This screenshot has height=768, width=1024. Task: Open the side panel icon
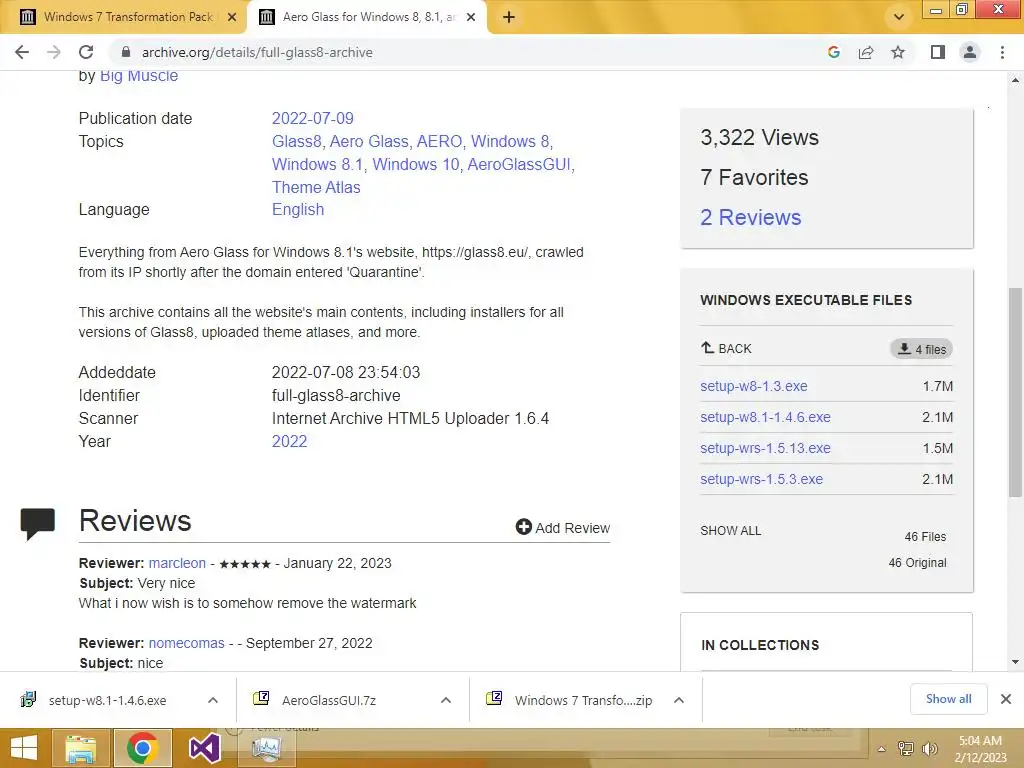[x=938, y=52]
